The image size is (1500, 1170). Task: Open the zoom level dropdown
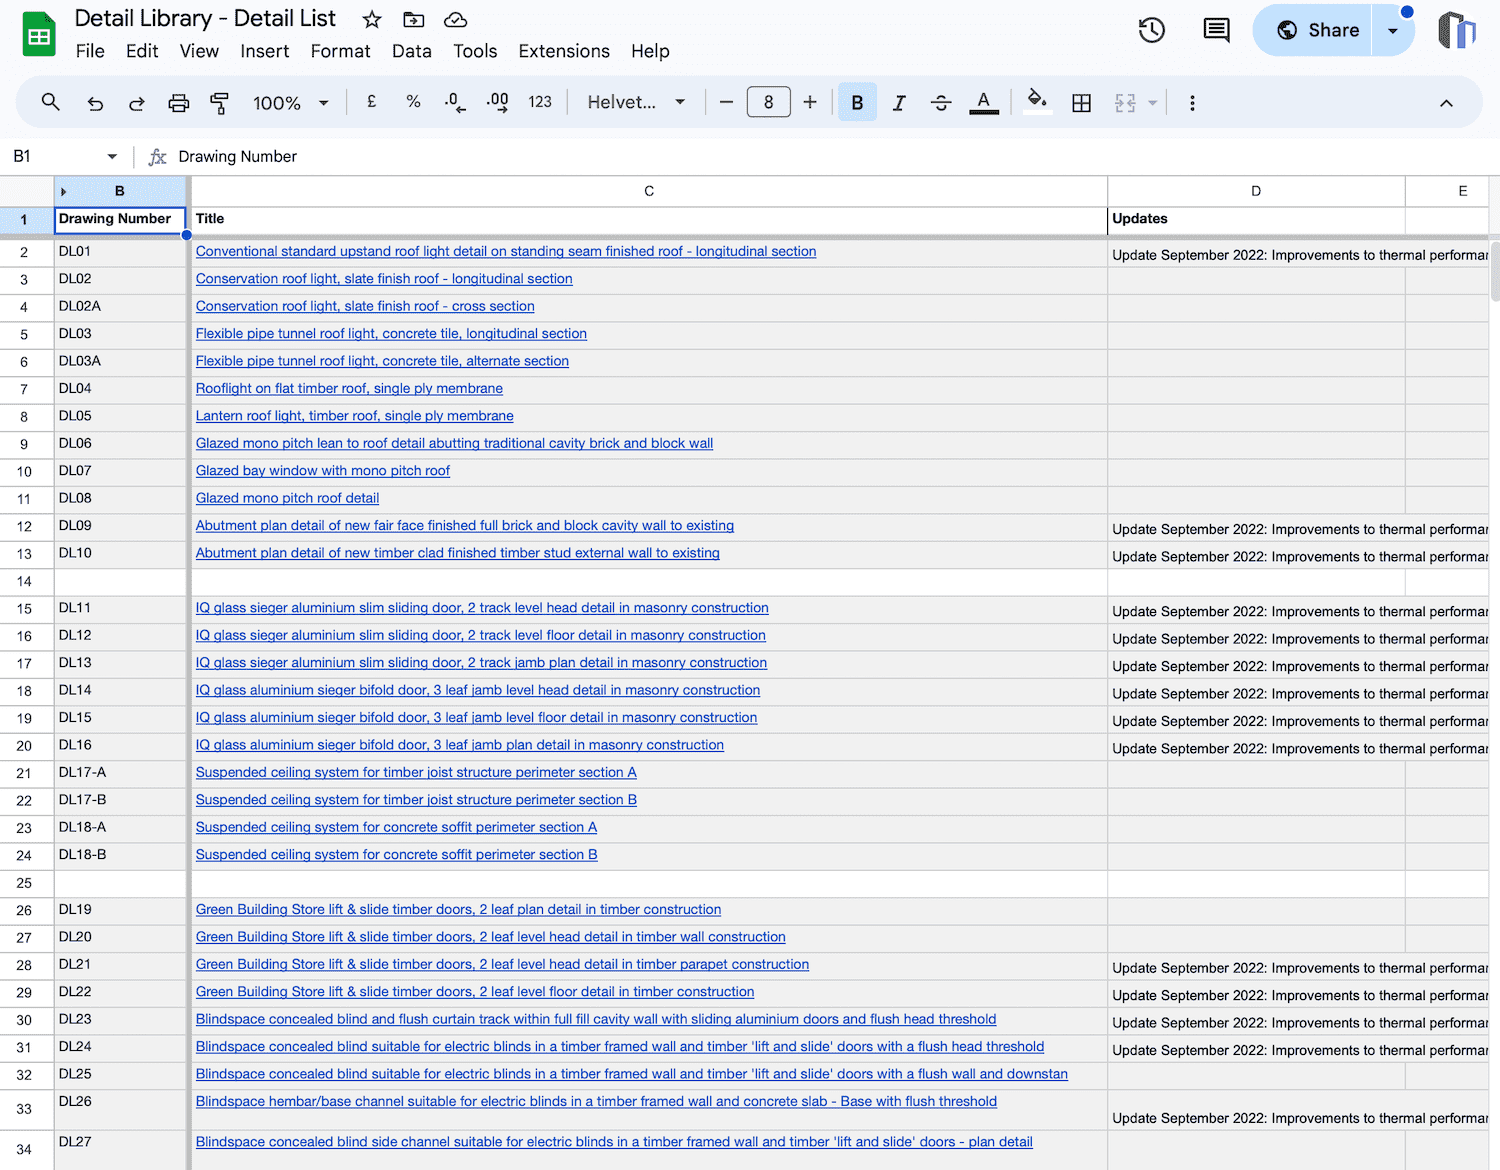click(290, 103)
